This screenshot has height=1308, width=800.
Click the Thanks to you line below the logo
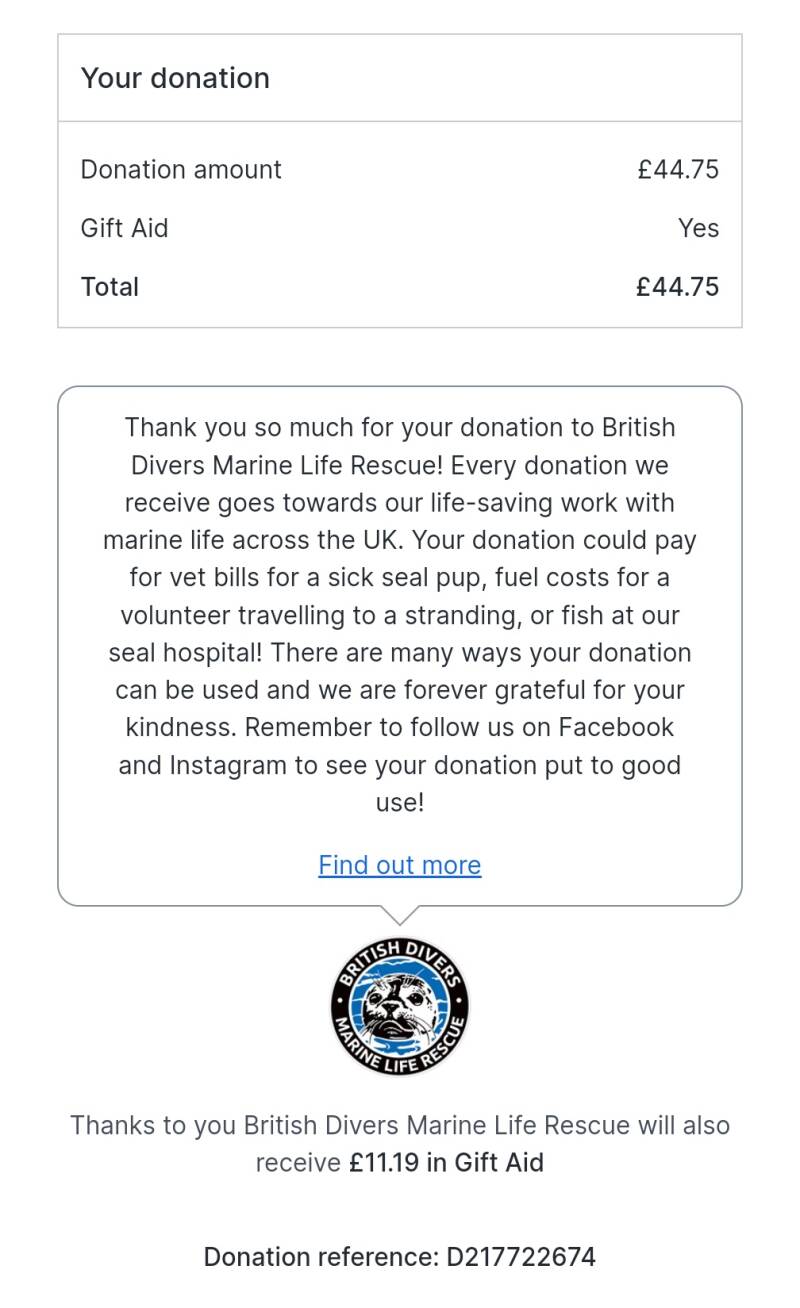click(399, 1125)
